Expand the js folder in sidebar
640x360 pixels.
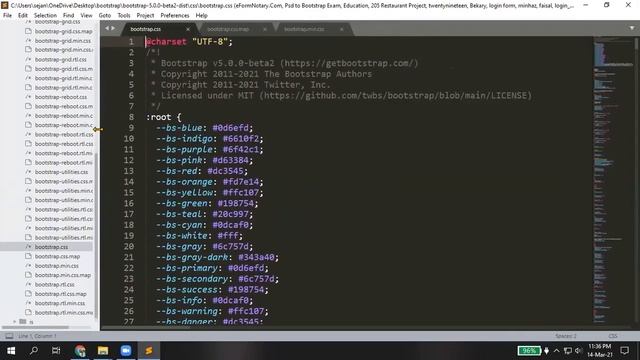15,322
